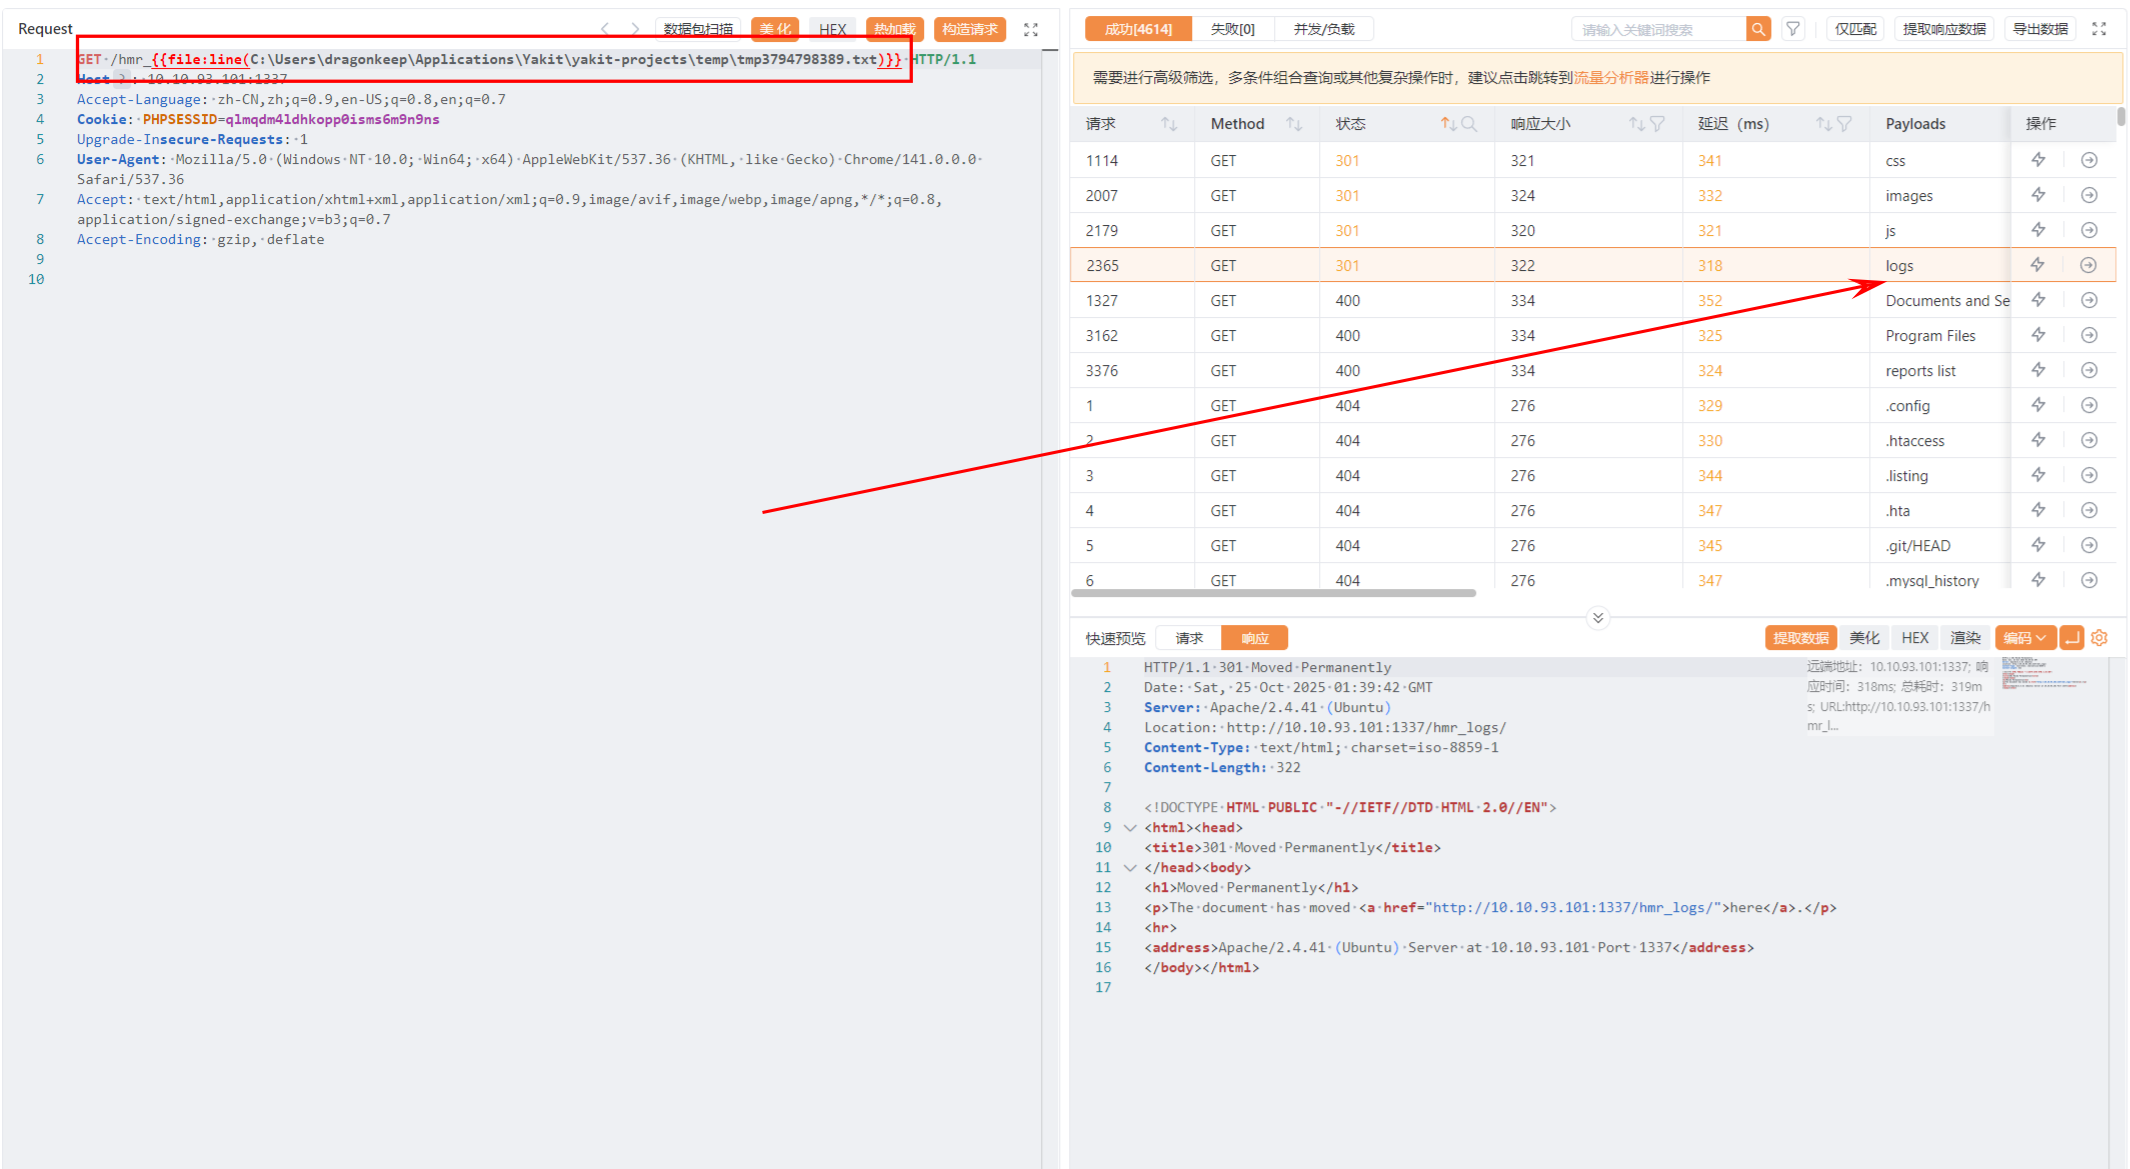Click the orange search magnifier button

1758,29
